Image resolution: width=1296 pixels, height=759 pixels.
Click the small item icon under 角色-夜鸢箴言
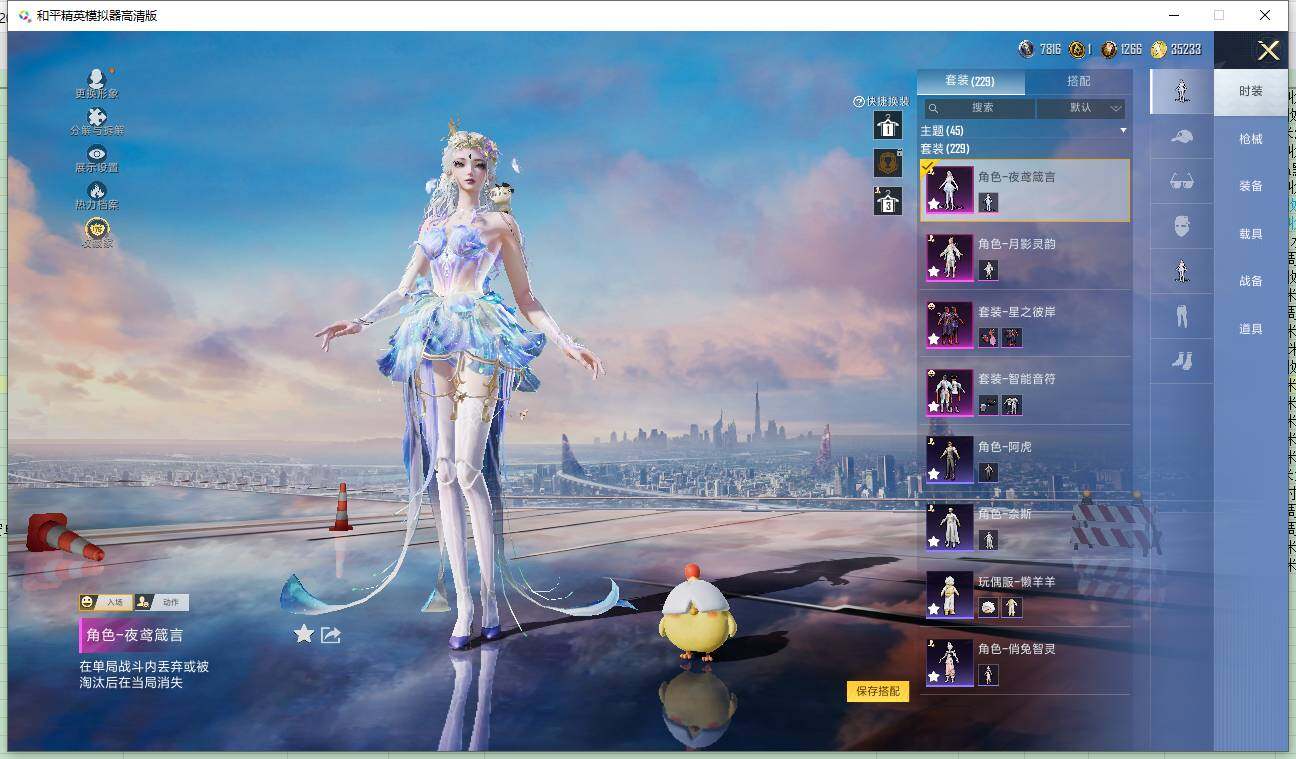pyautogui.click(x=988, y=203)
